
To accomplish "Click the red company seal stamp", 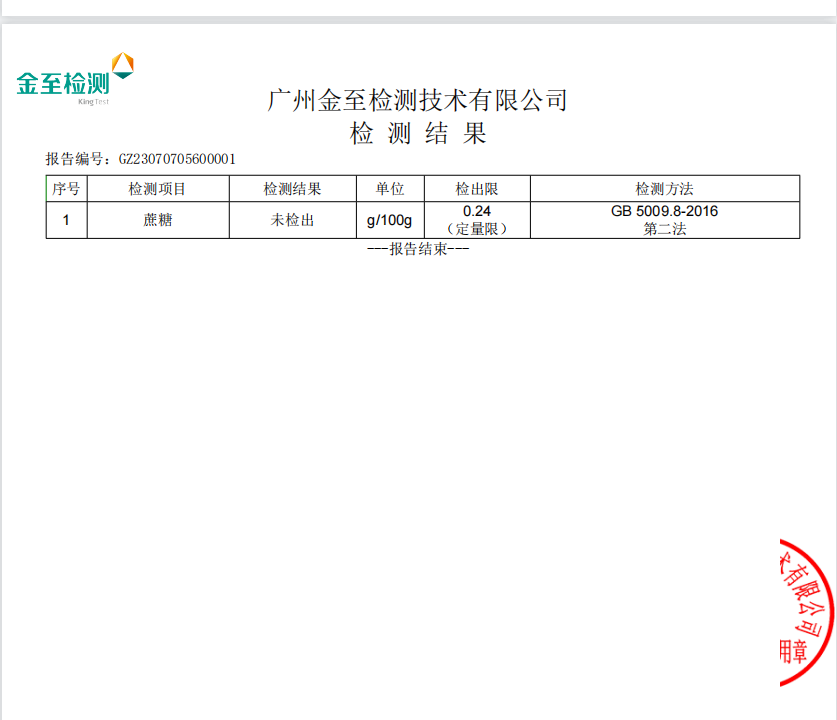I will coord(807,610).
